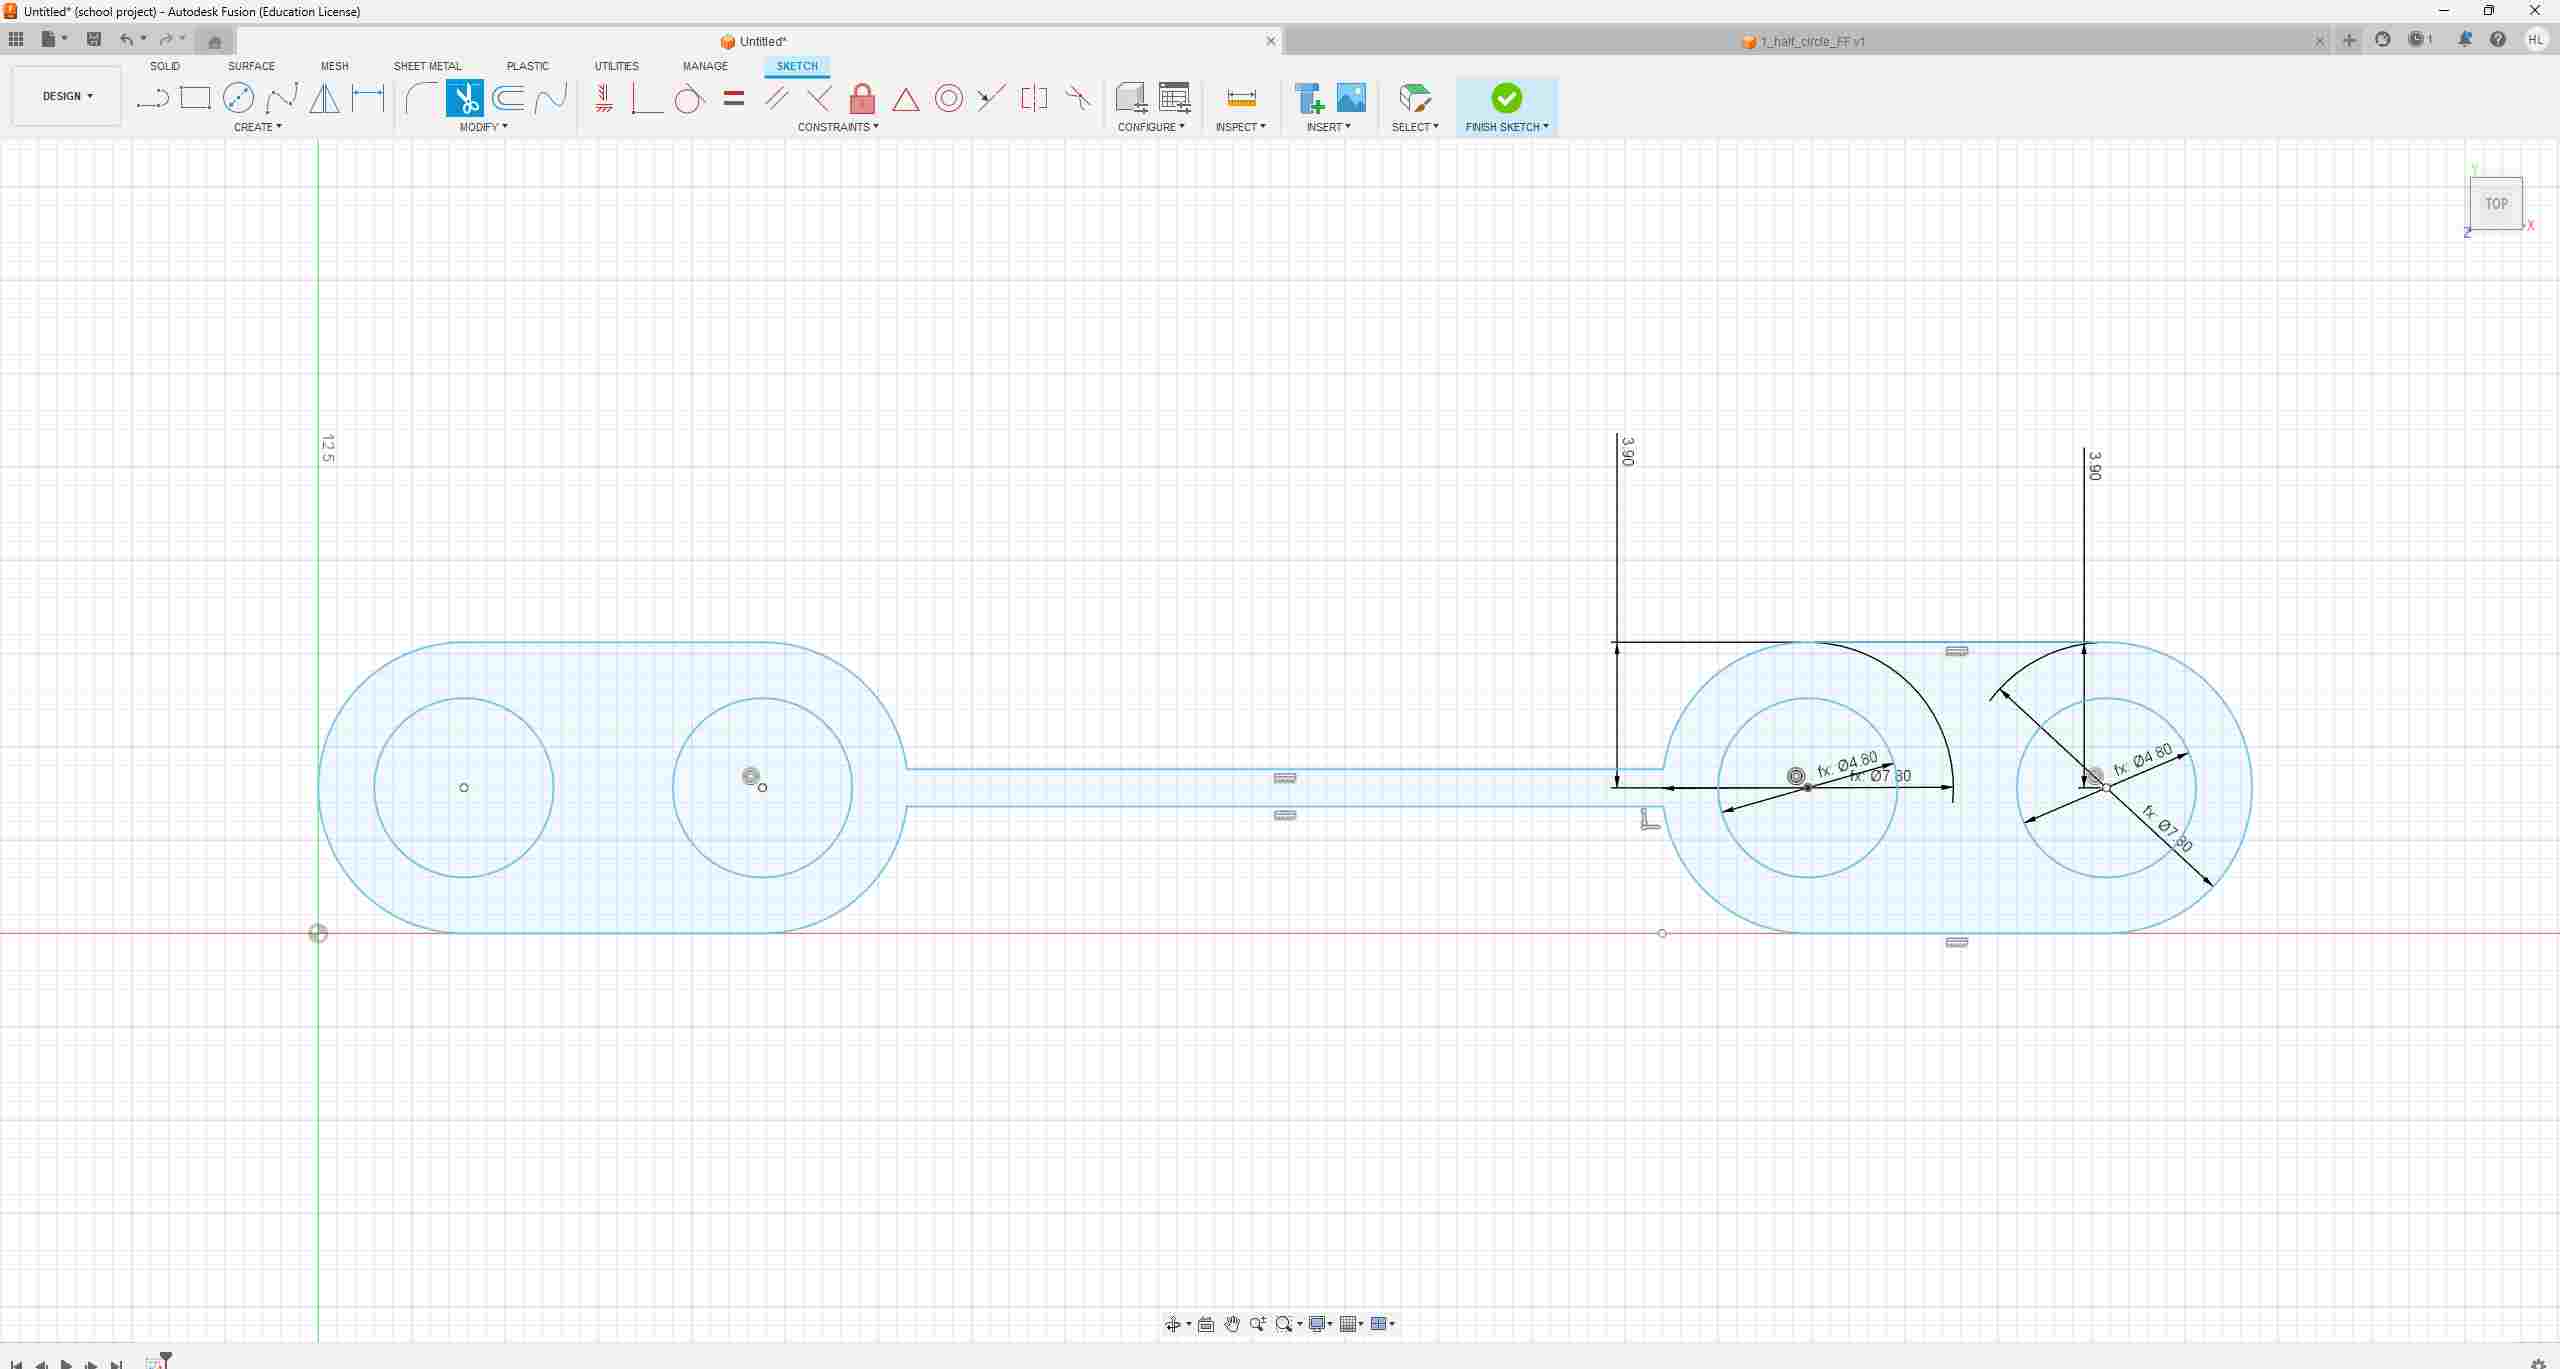The image size is (2560, 1369).
Task: Apply the Fix/Unfix lock constraint
Action: (862, 98)
